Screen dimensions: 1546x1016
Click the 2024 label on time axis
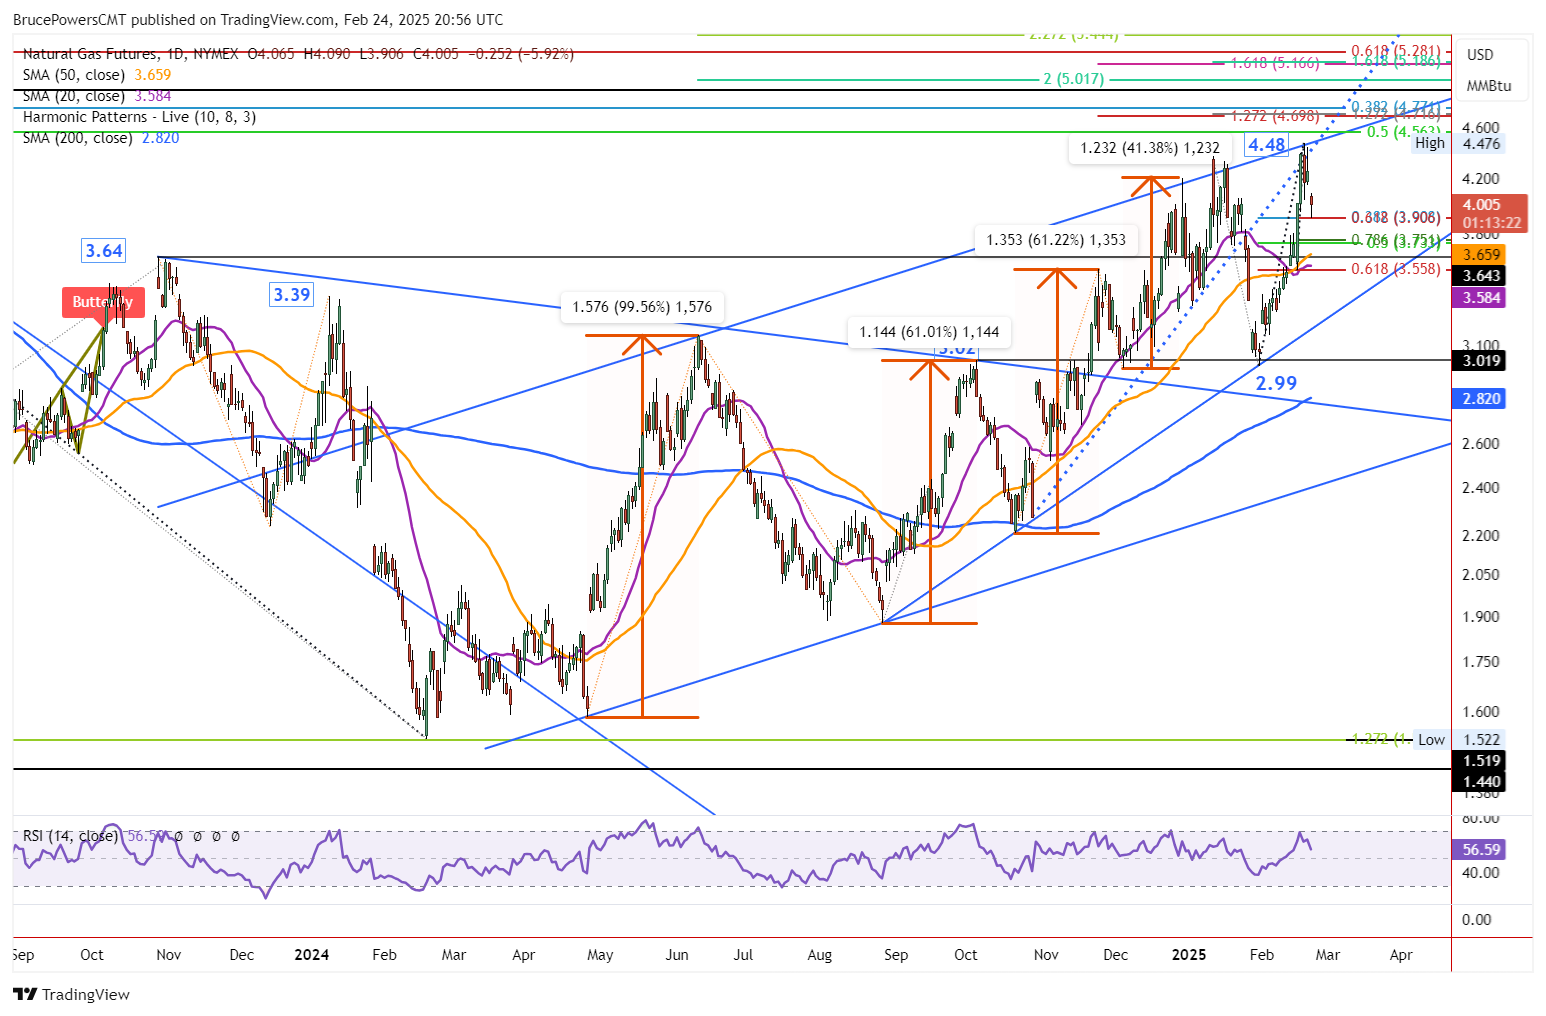click(311, 955)
